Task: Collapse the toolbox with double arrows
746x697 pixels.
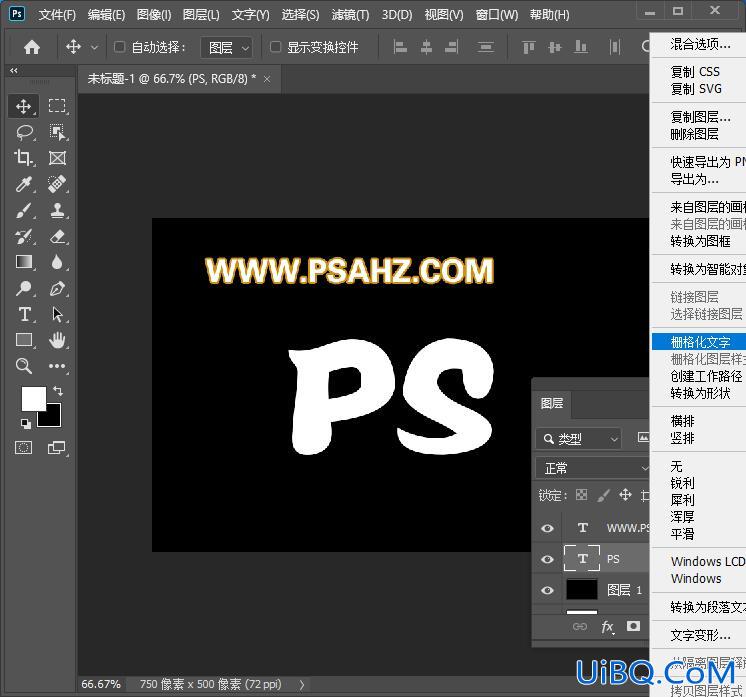Action: coord(14,70)
